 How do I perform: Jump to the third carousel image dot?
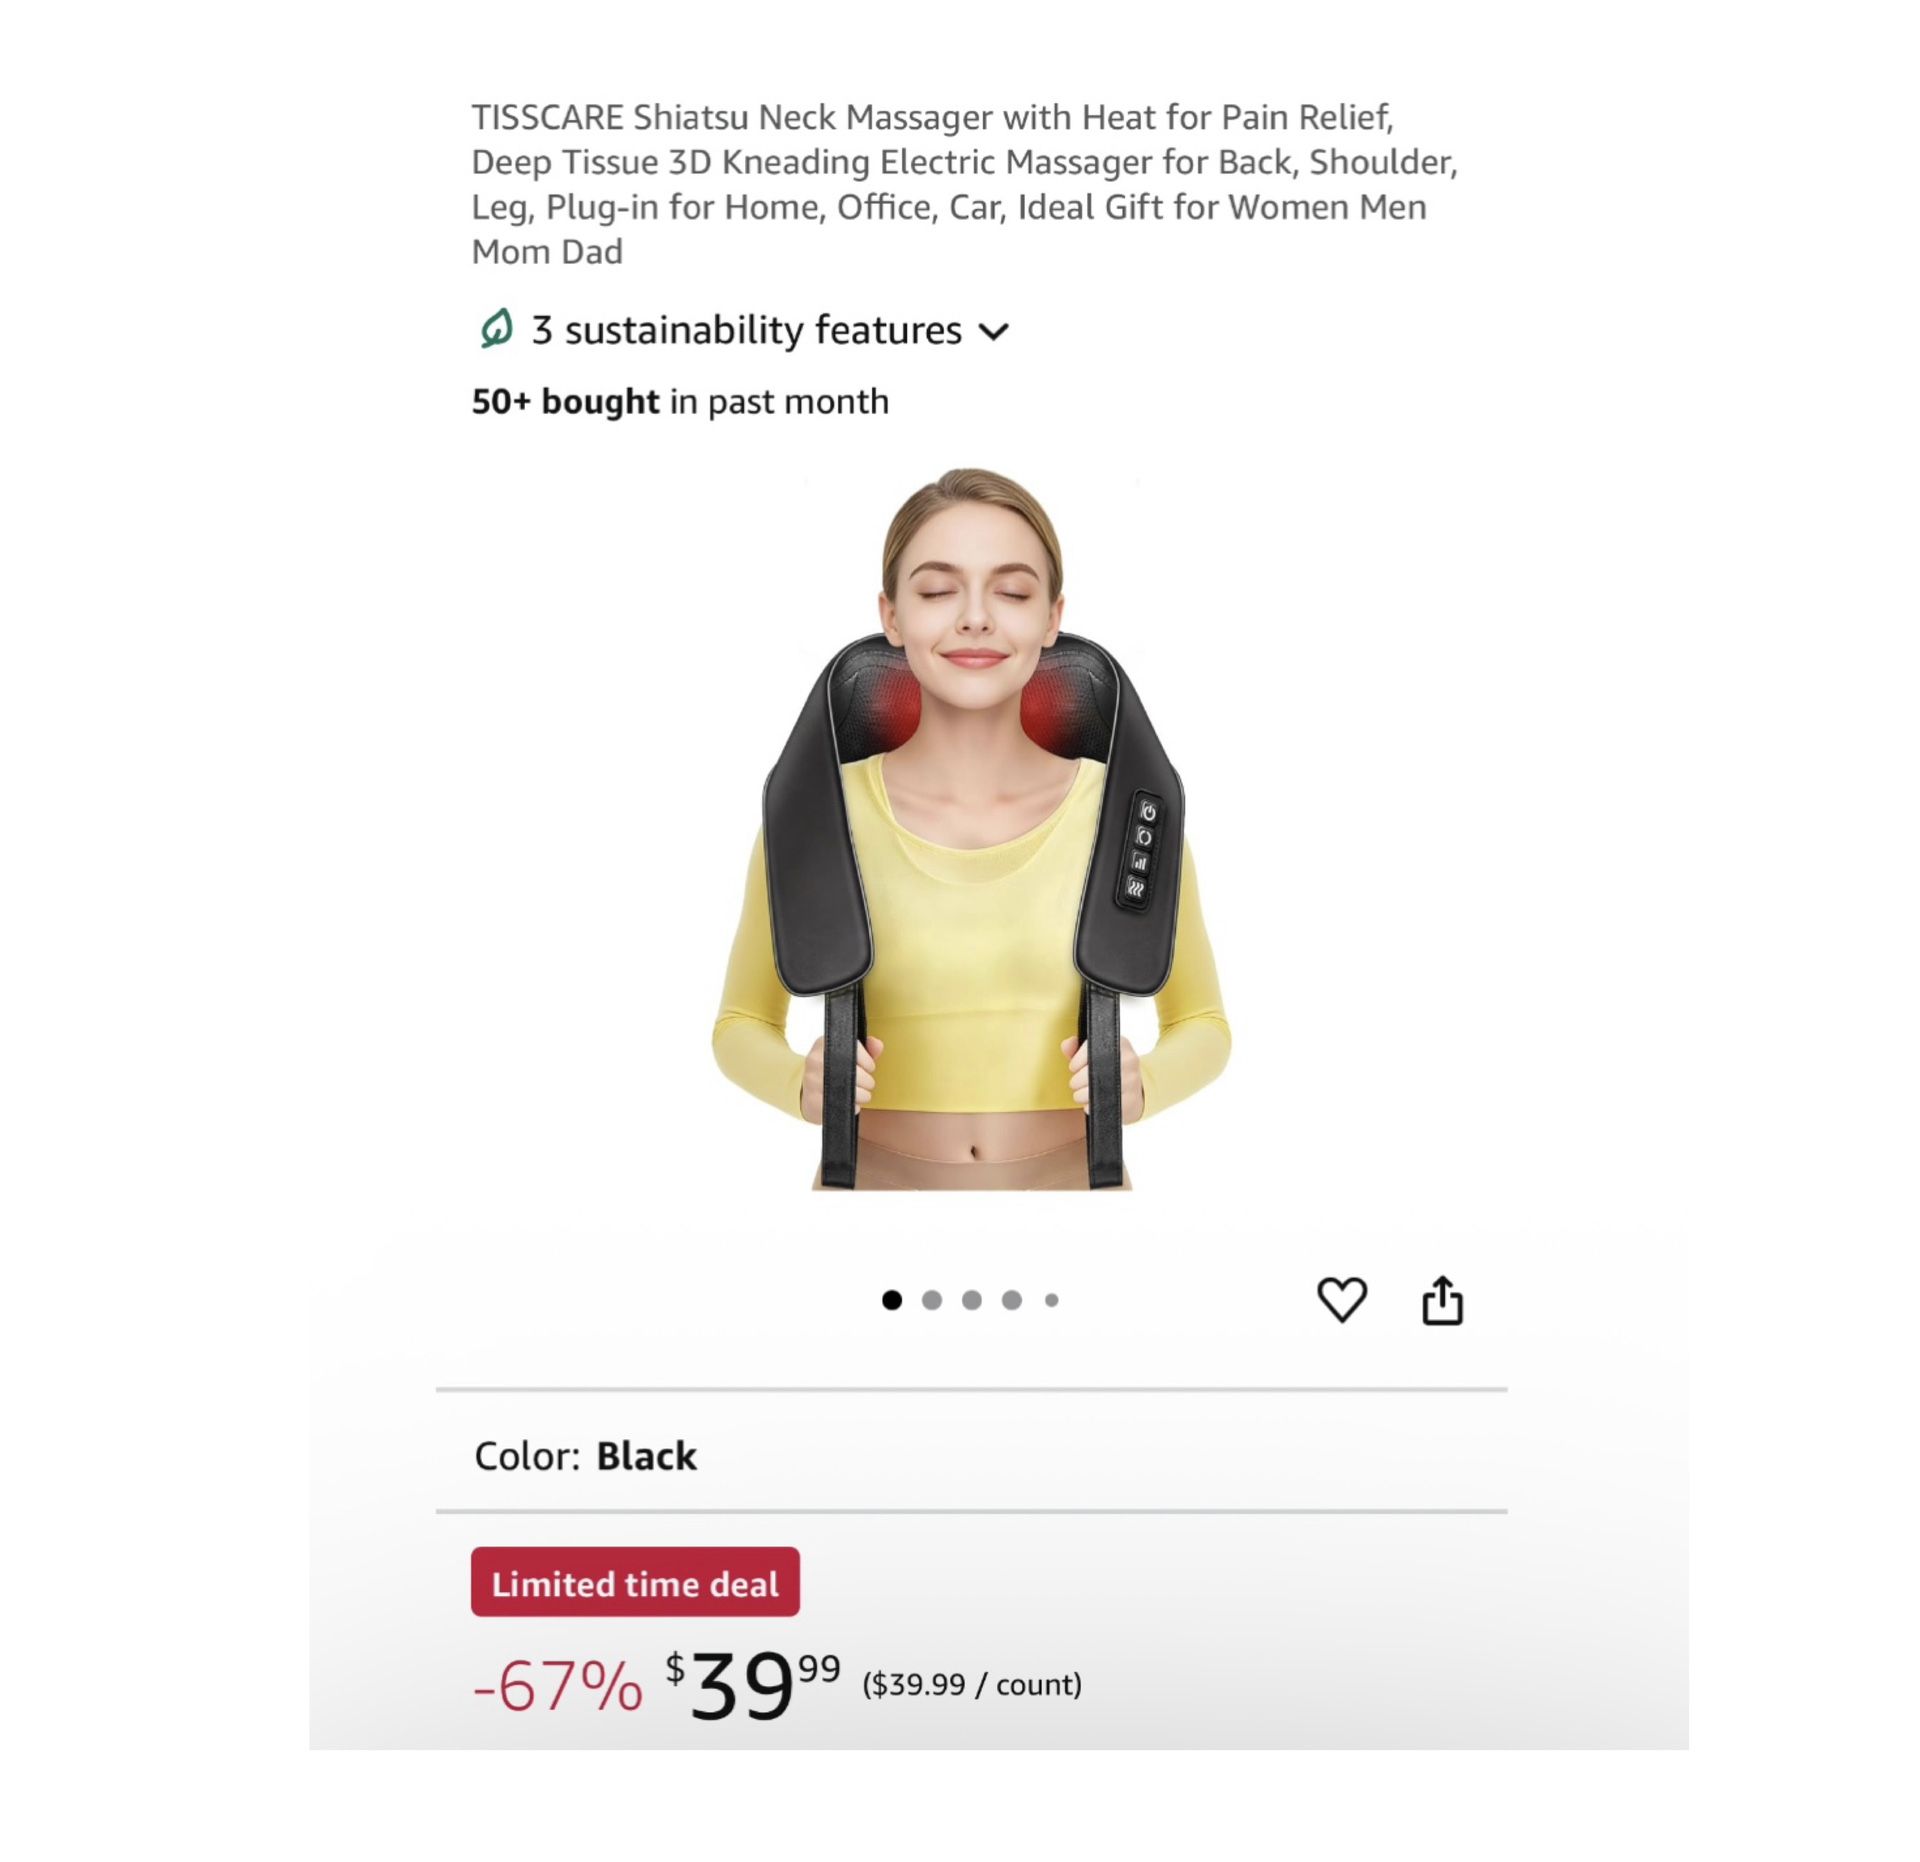972,1300
